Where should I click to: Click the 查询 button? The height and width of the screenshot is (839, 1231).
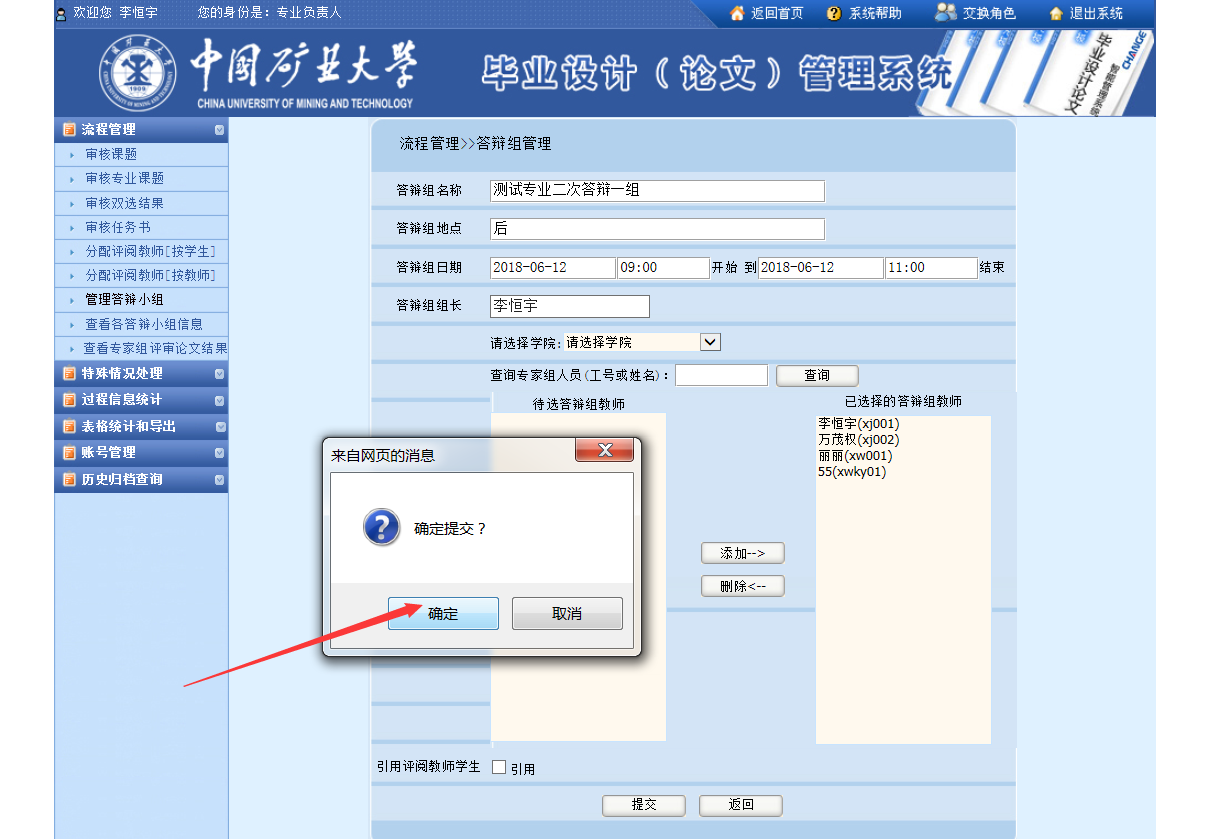click(x=817, y=375)
